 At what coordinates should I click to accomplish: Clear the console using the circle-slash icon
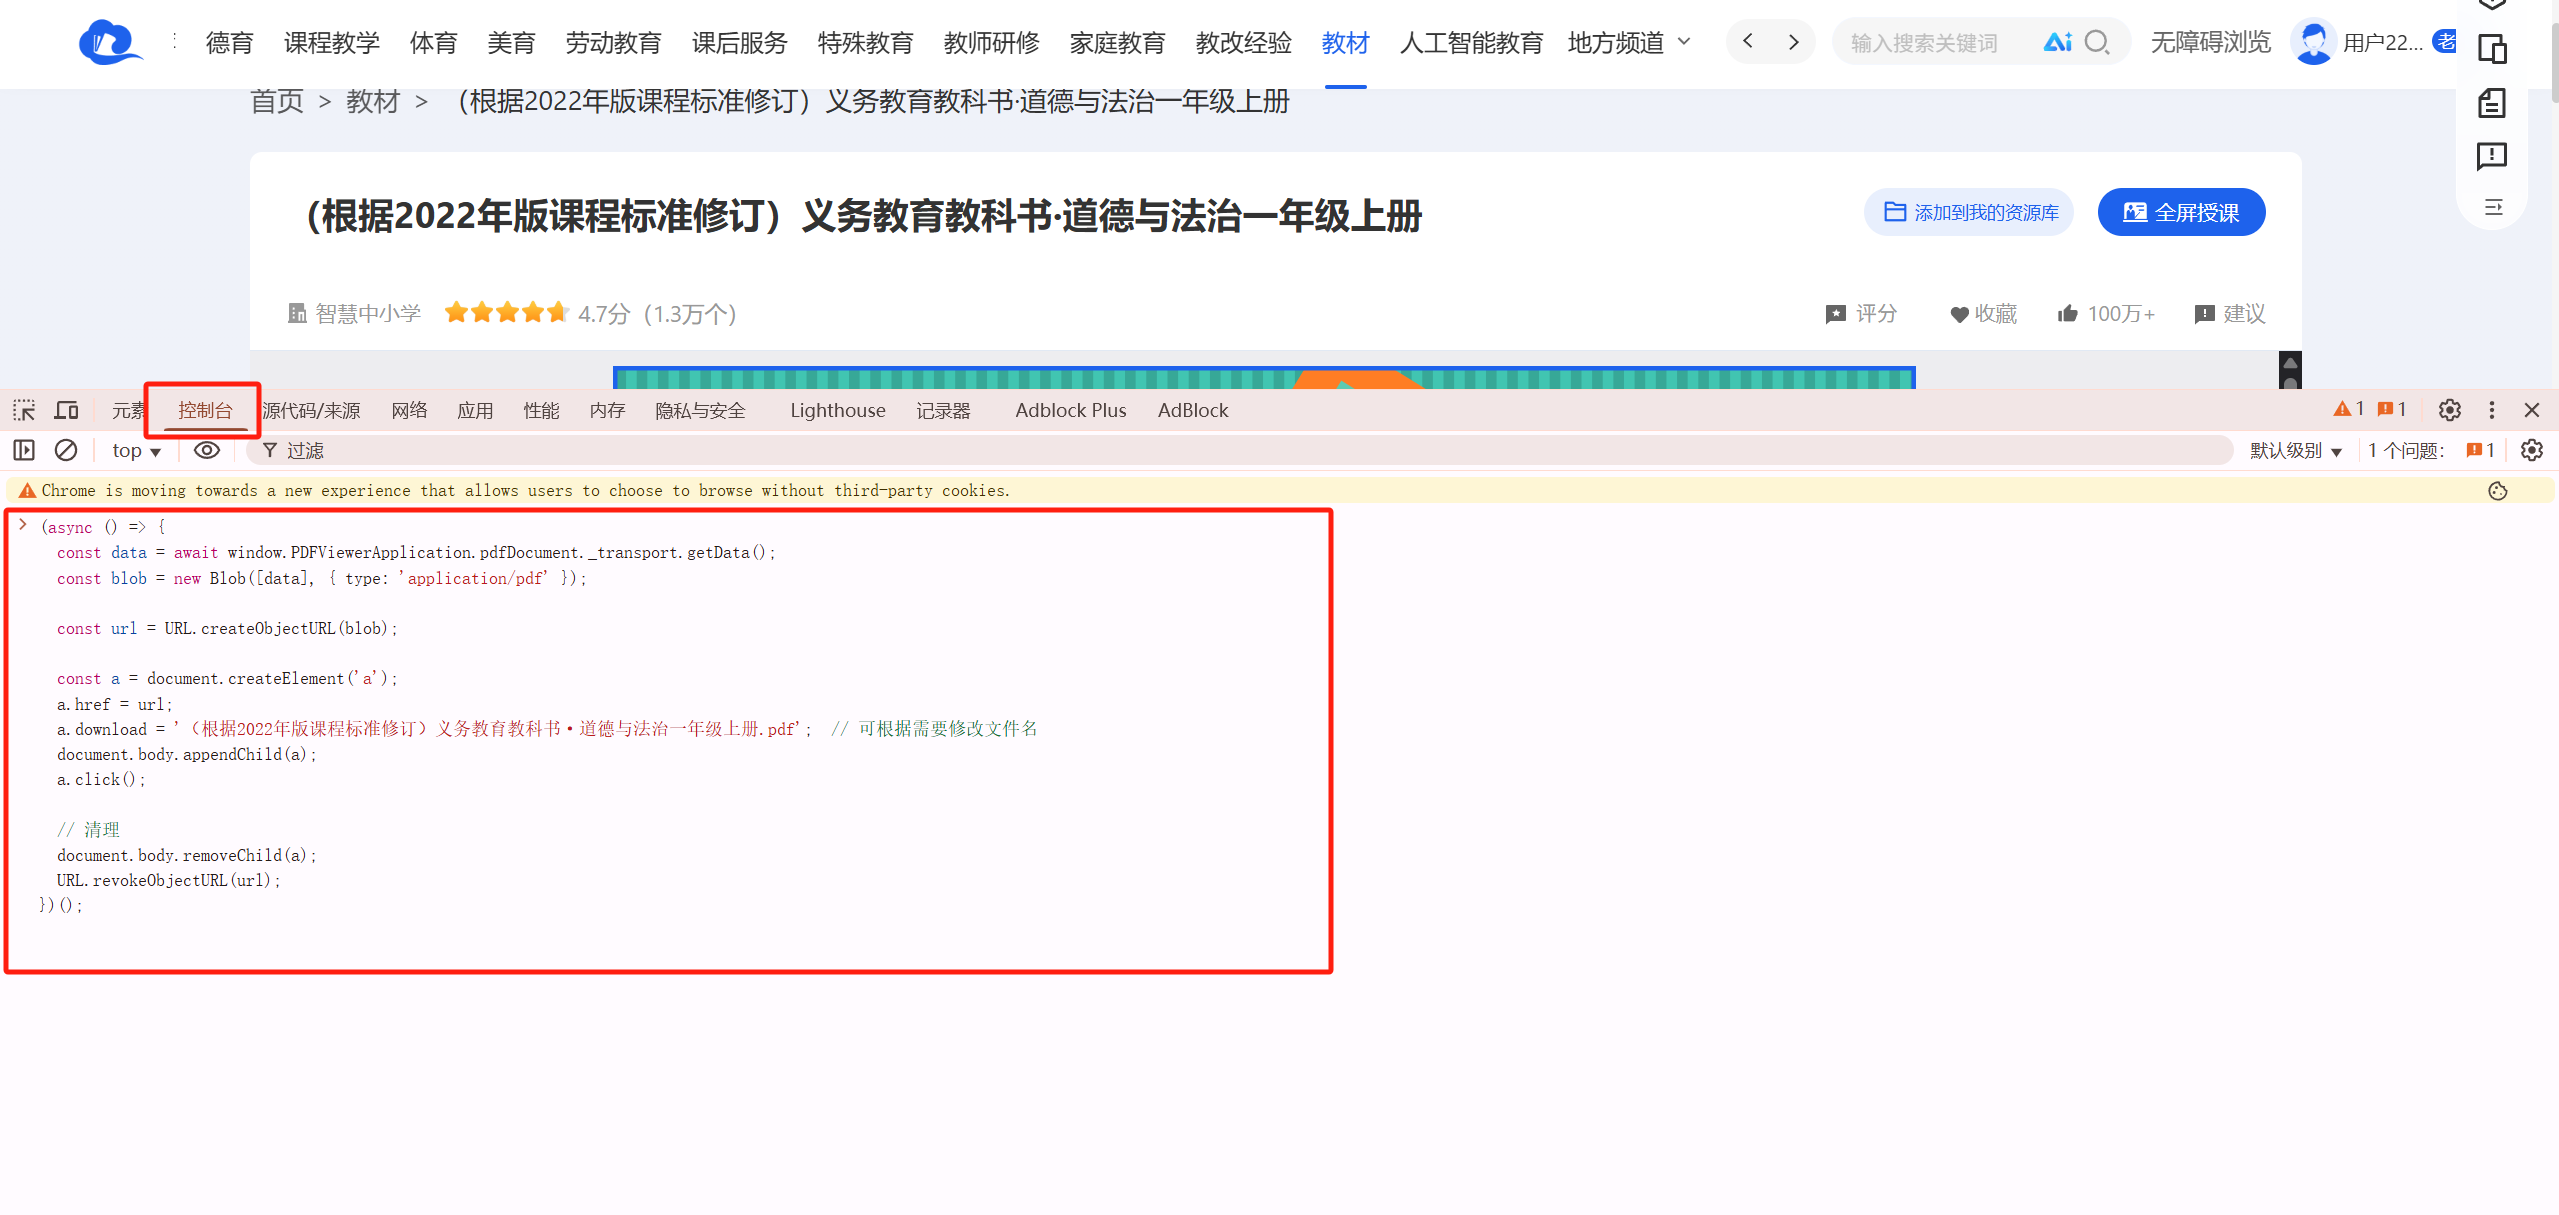coord(66,451)
